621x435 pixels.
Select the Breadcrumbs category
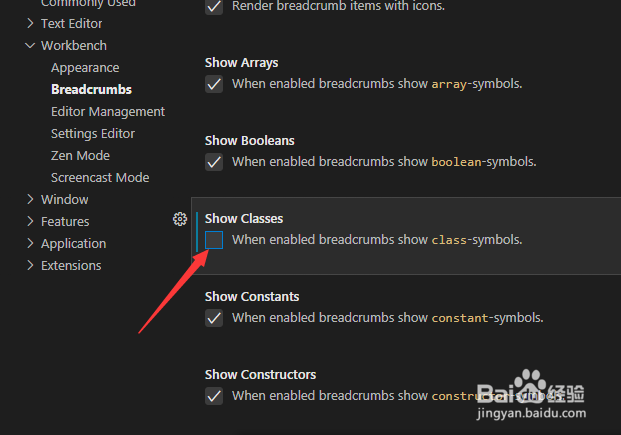[91, 90]
